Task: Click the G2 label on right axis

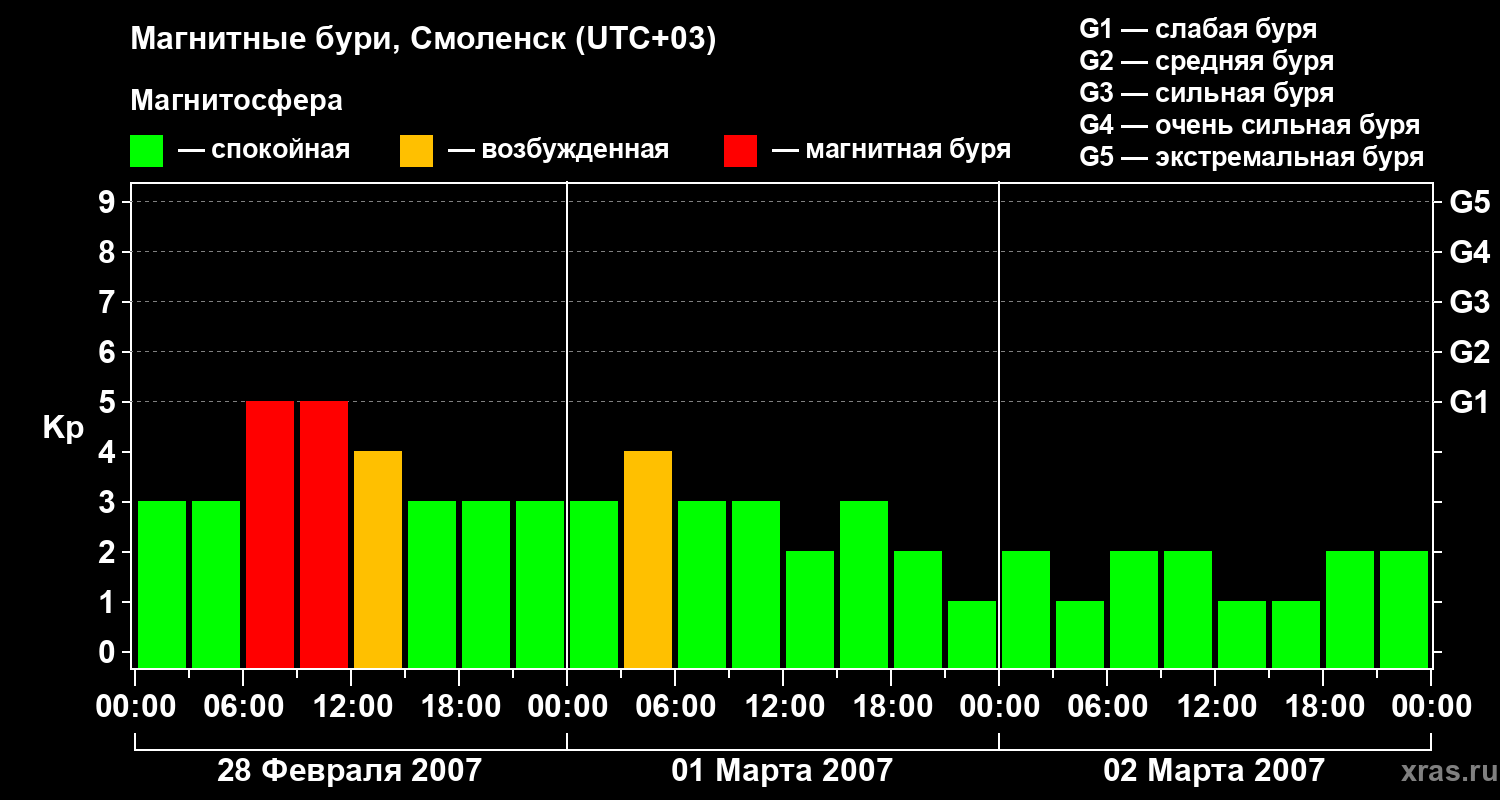Action: tap(1469, 353)
